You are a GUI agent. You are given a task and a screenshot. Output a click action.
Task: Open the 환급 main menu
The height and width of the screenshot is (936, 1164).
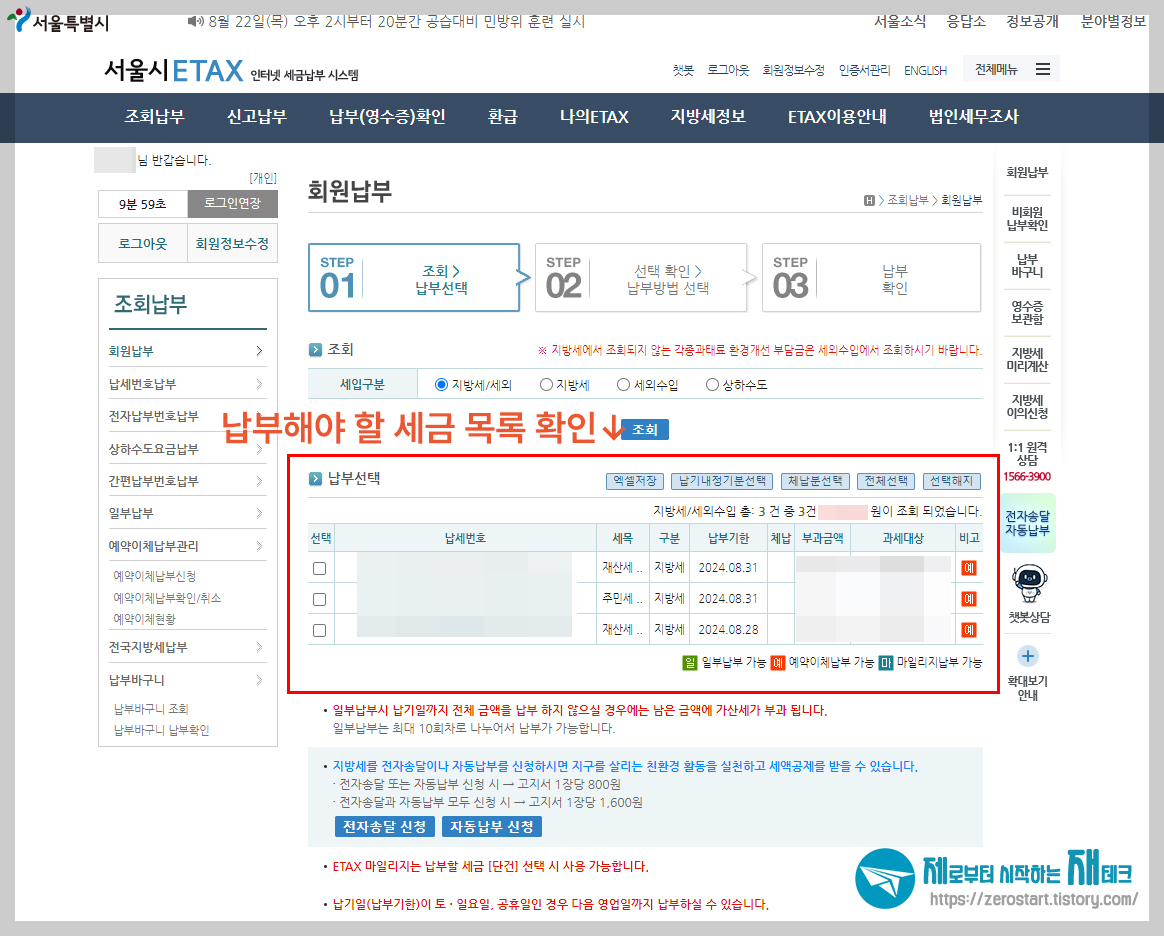tap(503, 117)
